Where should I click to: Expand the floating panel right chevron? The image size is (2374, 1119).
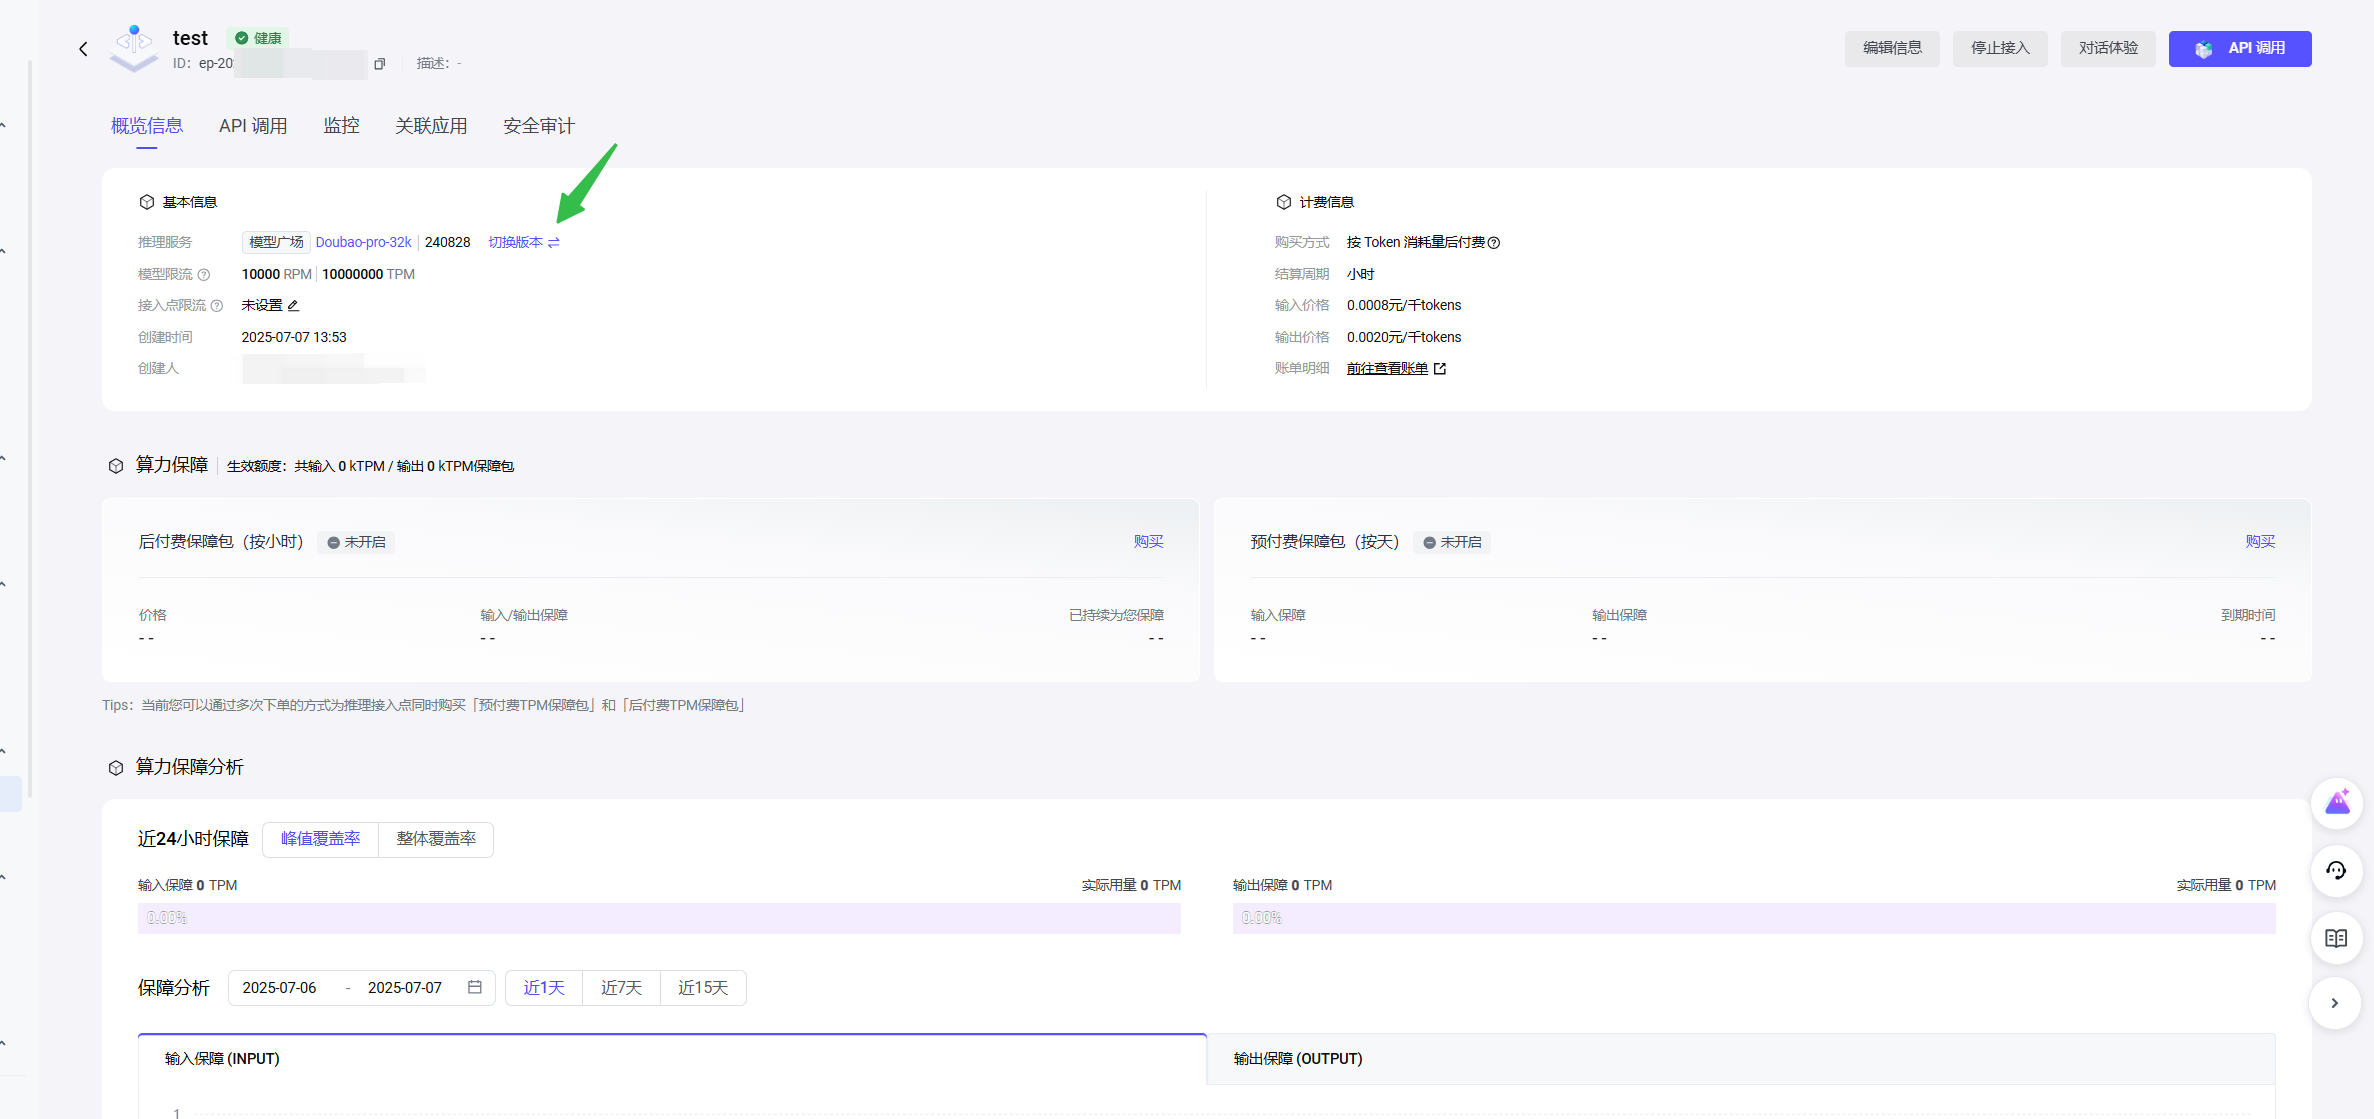coord(2335,1003)
